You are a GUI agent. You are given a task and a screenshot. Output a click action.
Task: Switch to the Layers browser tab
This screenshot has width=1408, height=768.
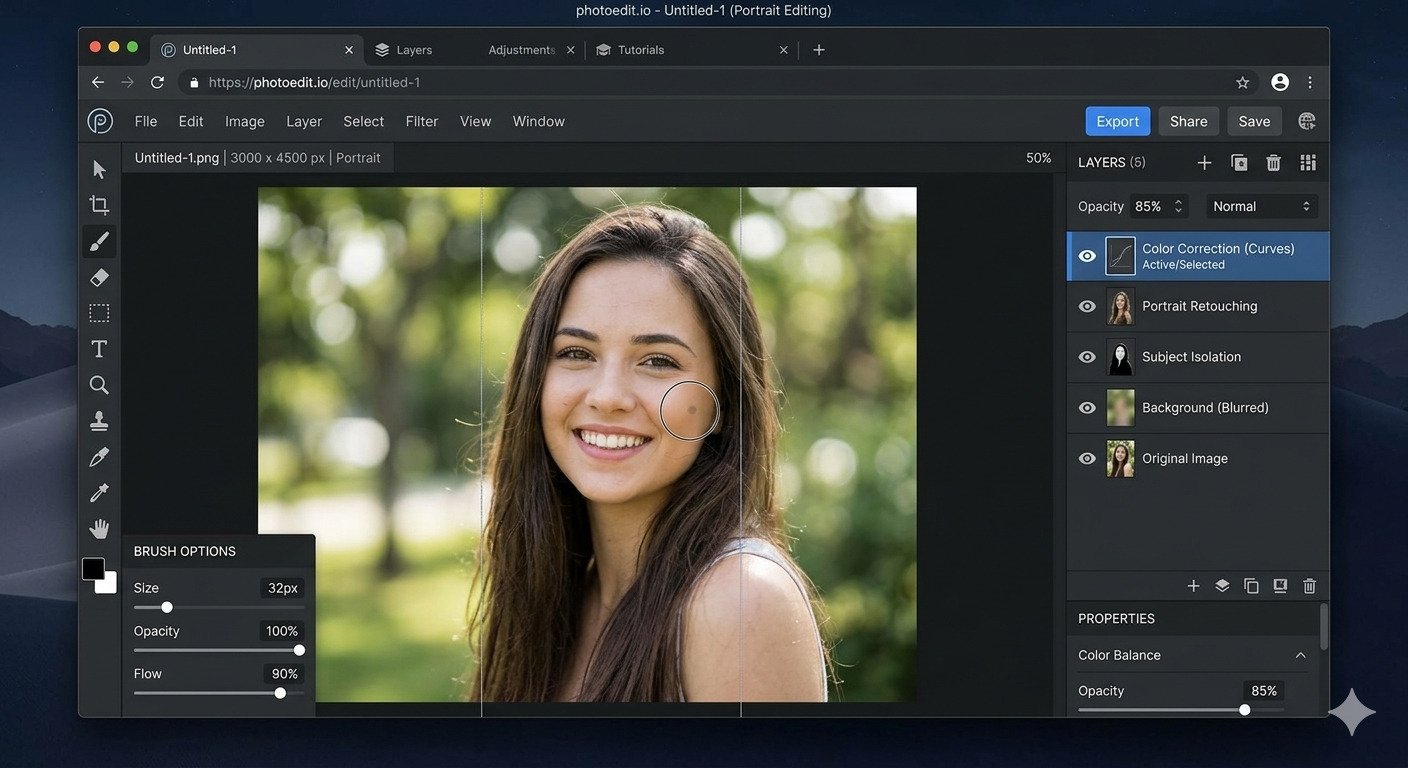coord(414,50)
